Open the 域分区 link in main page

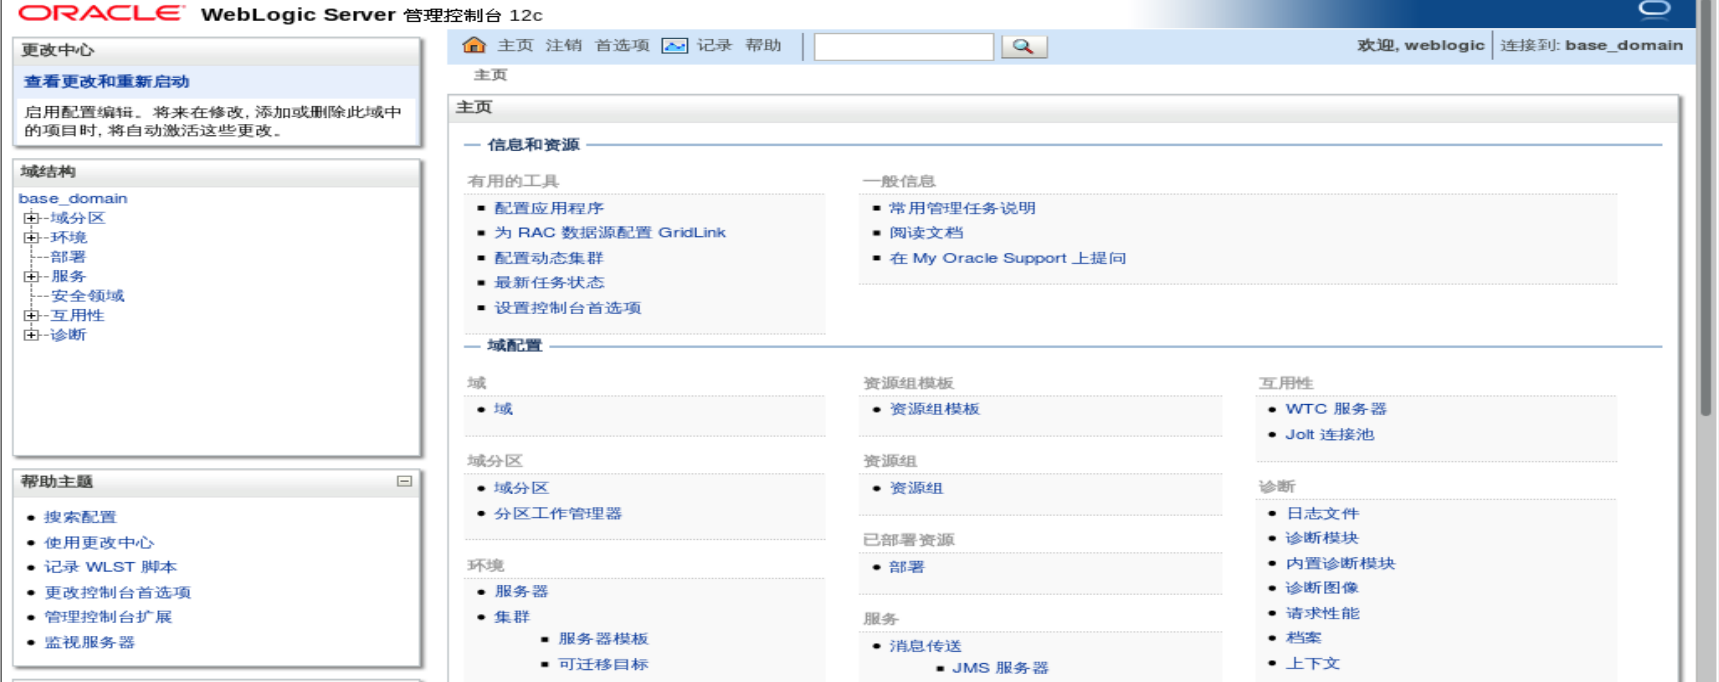click(x=521, y=488)
